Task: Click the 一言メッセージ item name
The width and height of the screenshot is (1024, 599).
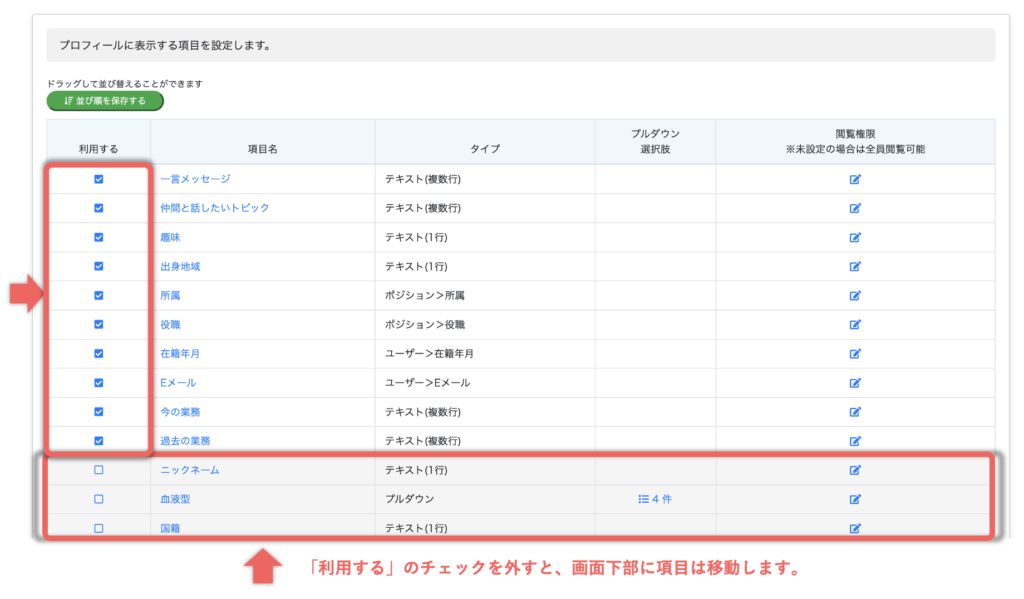Action: pyautogui.click(x=195, y=179)
